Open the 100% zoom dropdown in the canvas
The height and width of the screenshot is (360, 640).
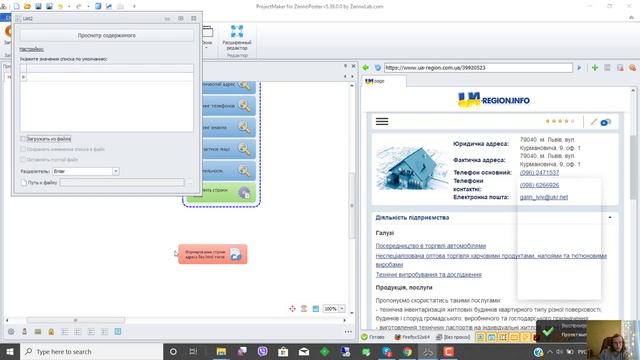[342, 309]
